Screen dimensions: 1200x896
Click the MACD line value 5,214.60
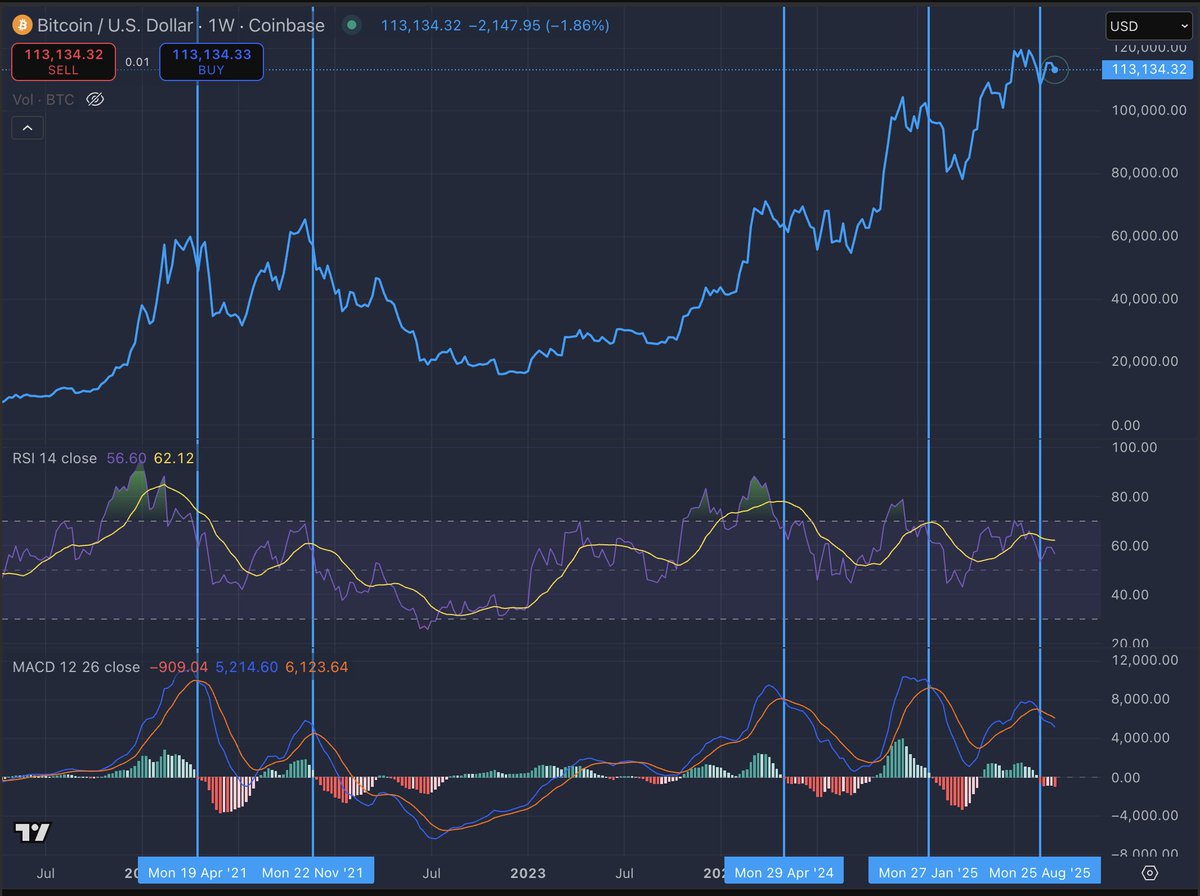[246, 666]
